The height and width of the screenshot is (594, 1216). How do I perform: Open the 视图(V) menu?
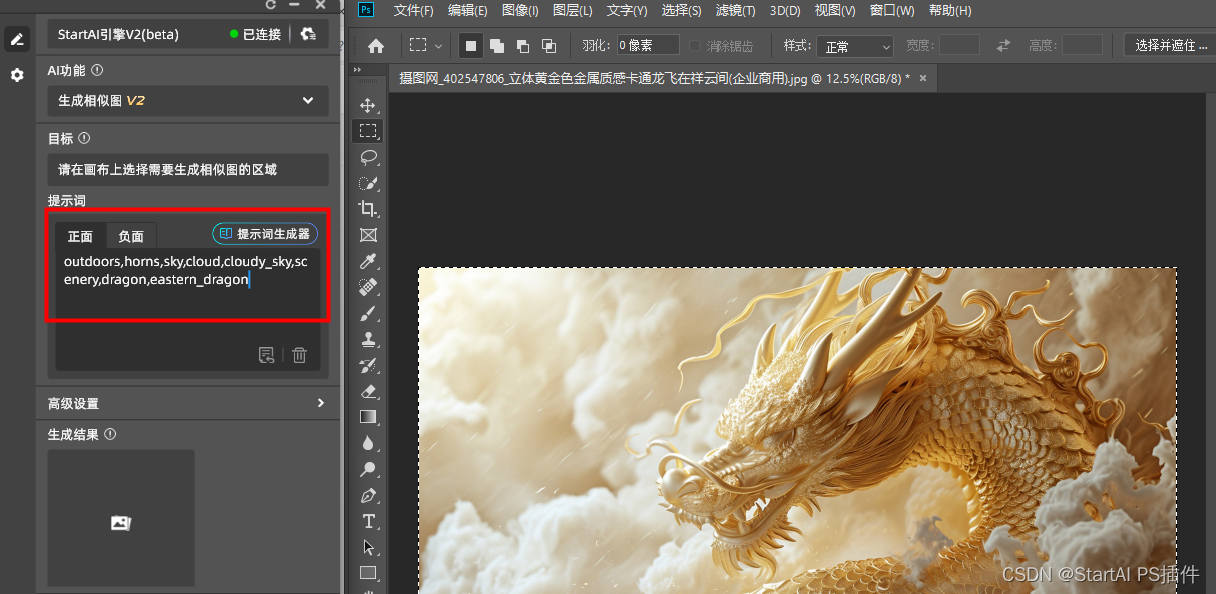tap(835, 11)
